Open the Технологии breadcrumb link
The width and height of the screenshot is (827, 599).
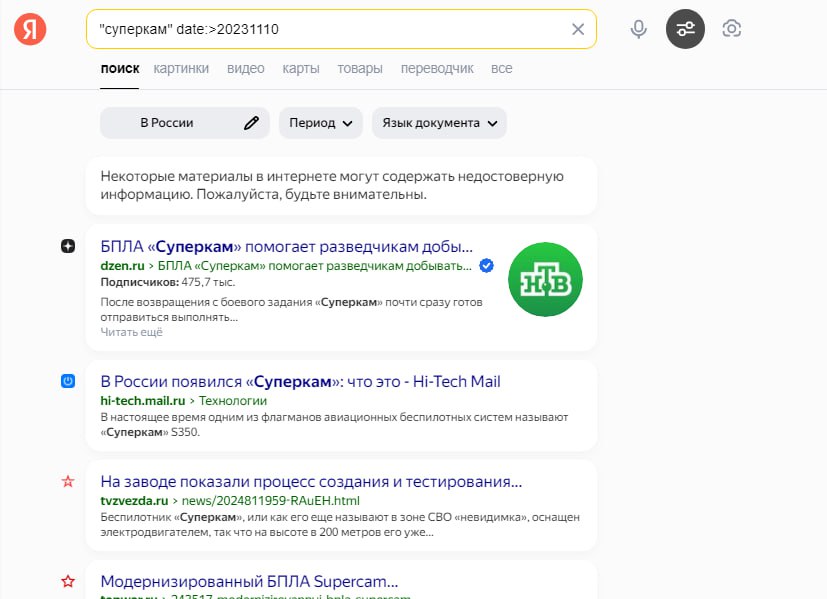tap(233, 401)
